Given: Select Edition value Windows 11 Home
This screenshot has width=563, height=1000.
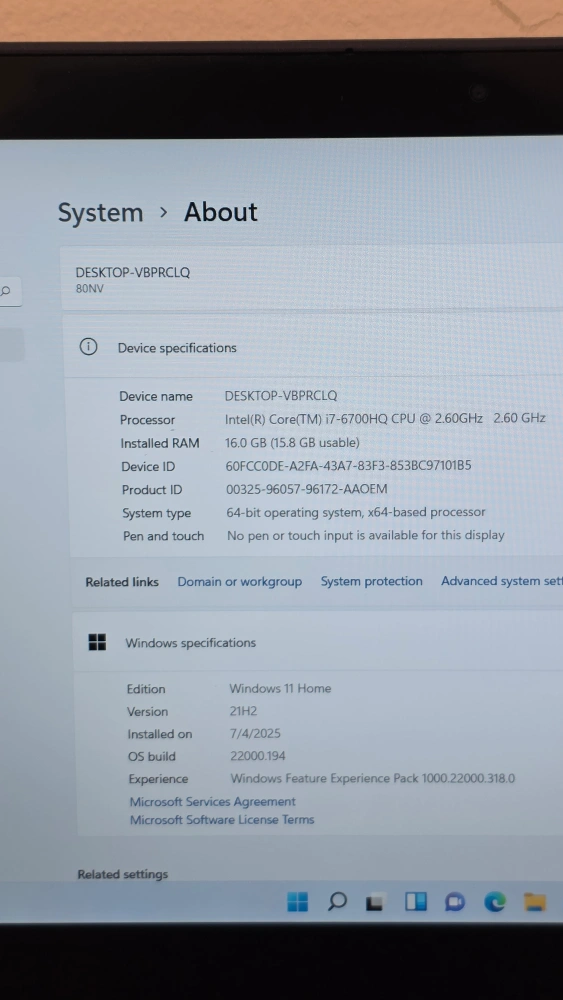Looking at the screenshot, I should point(281,688).
